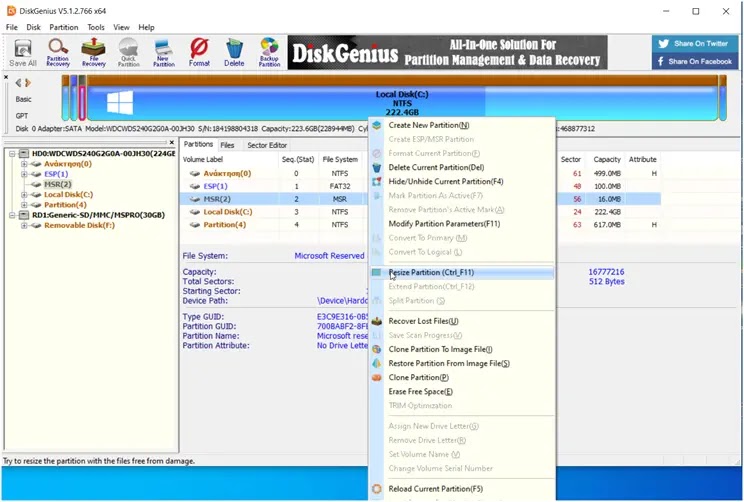
Task: Open the Partition menu
Action: (x=64, y=28)
